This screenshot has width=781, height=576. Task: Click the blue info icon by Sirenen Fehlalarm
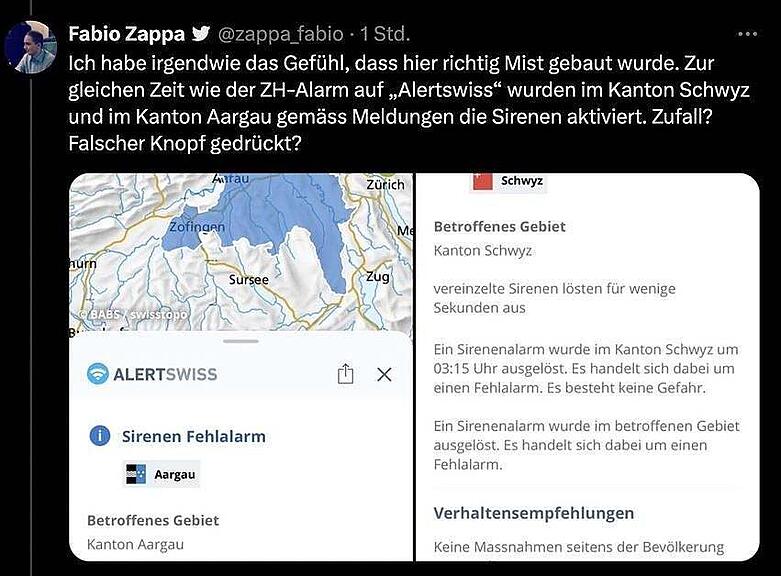(100, 436)
